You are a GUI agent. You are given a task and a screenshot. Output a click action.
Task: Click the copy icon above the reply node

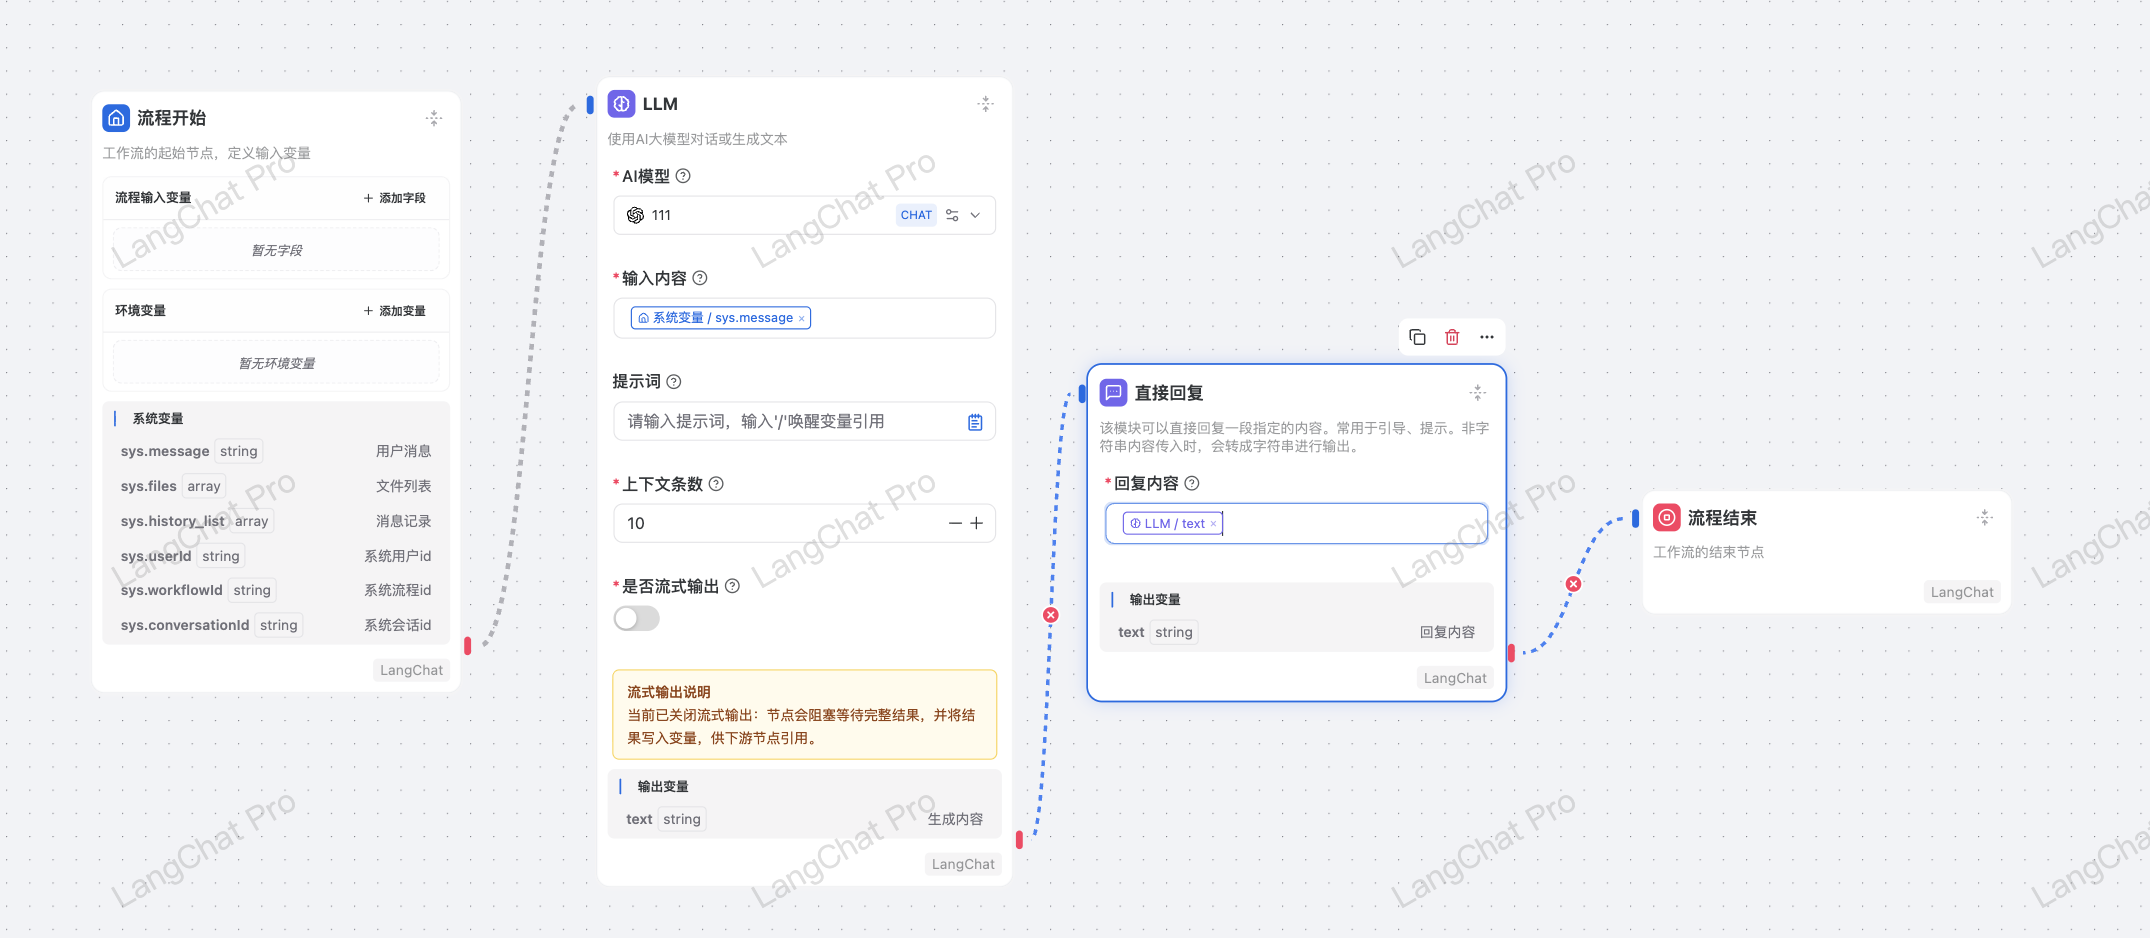click(1417, 337)
